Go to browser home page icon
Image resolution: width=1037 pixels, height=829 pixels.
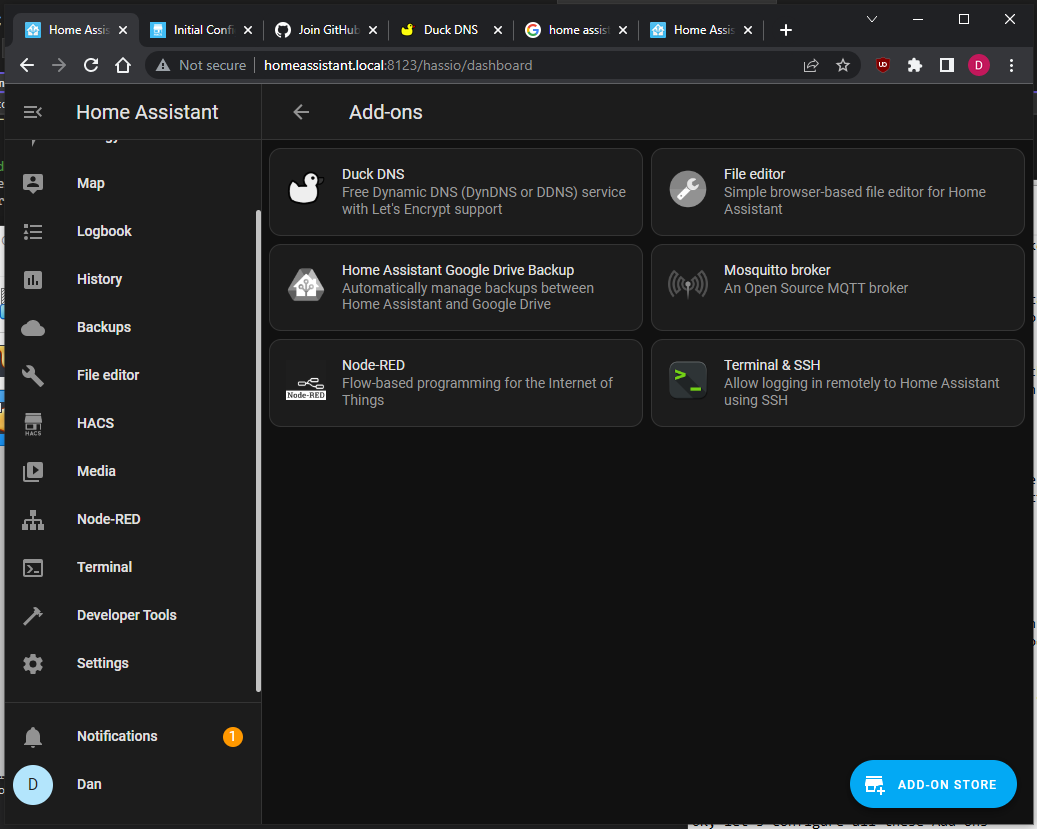pyautogui.click(x=123, y=65)
